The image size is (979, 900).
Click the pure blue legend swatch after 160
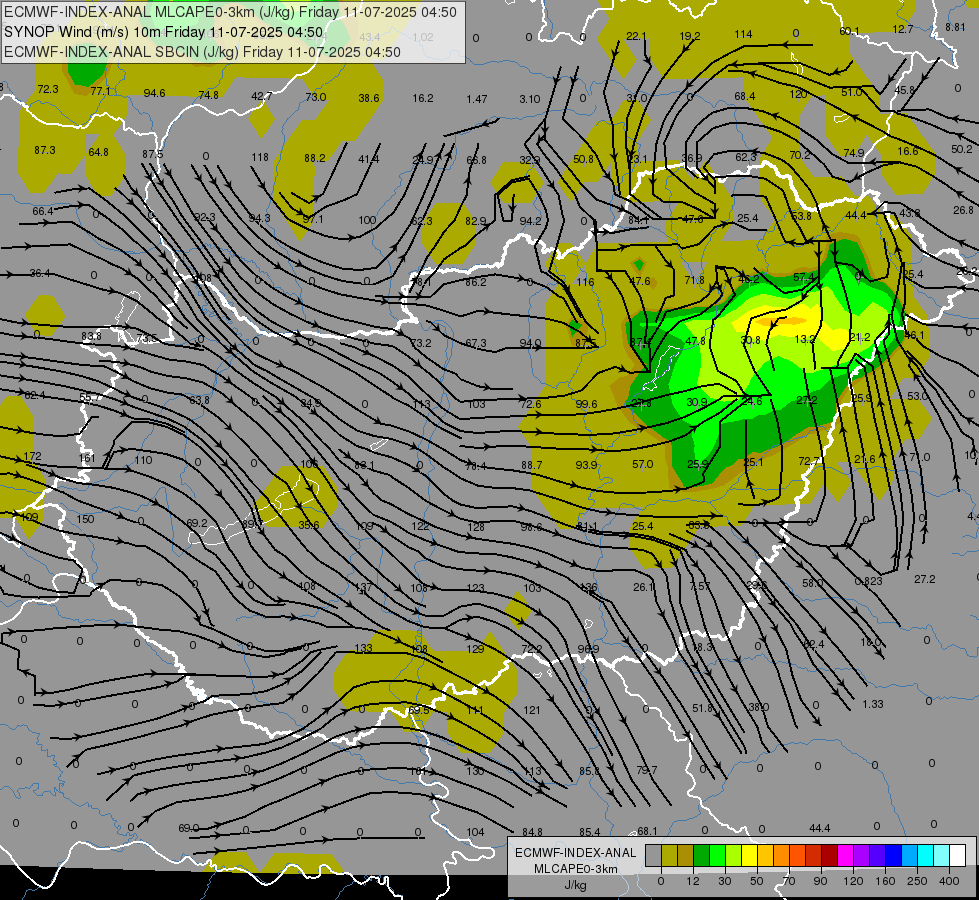(893, 855)
